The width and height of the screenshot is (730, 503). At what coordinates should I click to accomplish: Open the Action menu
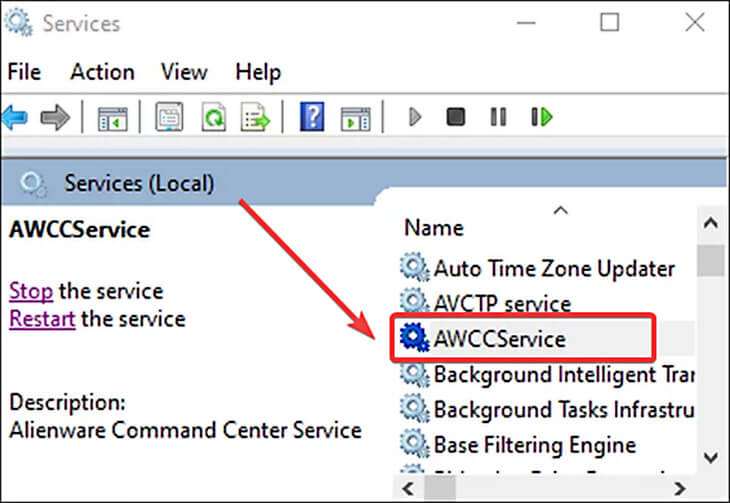coord(102,72)
